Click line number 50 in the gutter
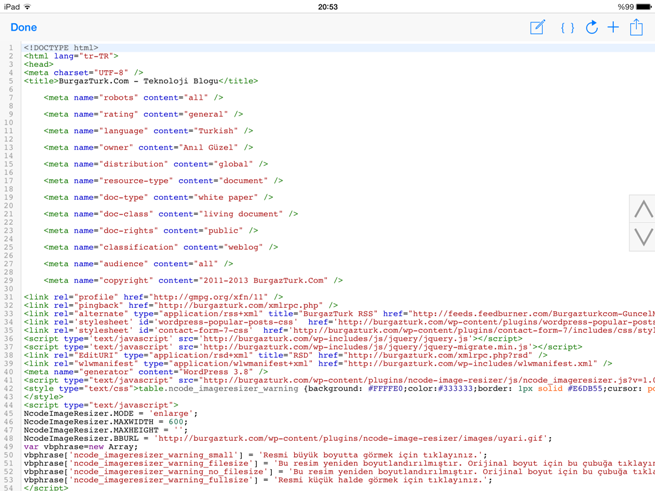The image size is (655, 491). click(x=9, y=455)
